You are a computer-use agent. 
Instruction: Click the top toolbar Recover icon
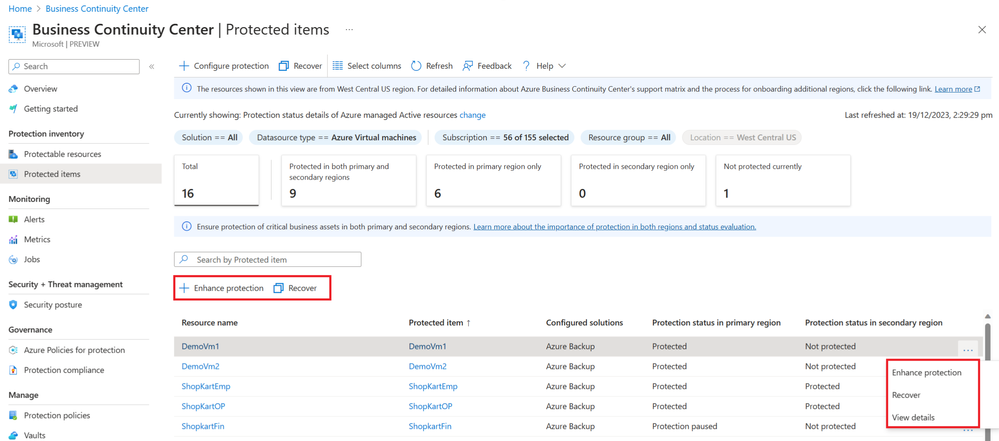284,66
